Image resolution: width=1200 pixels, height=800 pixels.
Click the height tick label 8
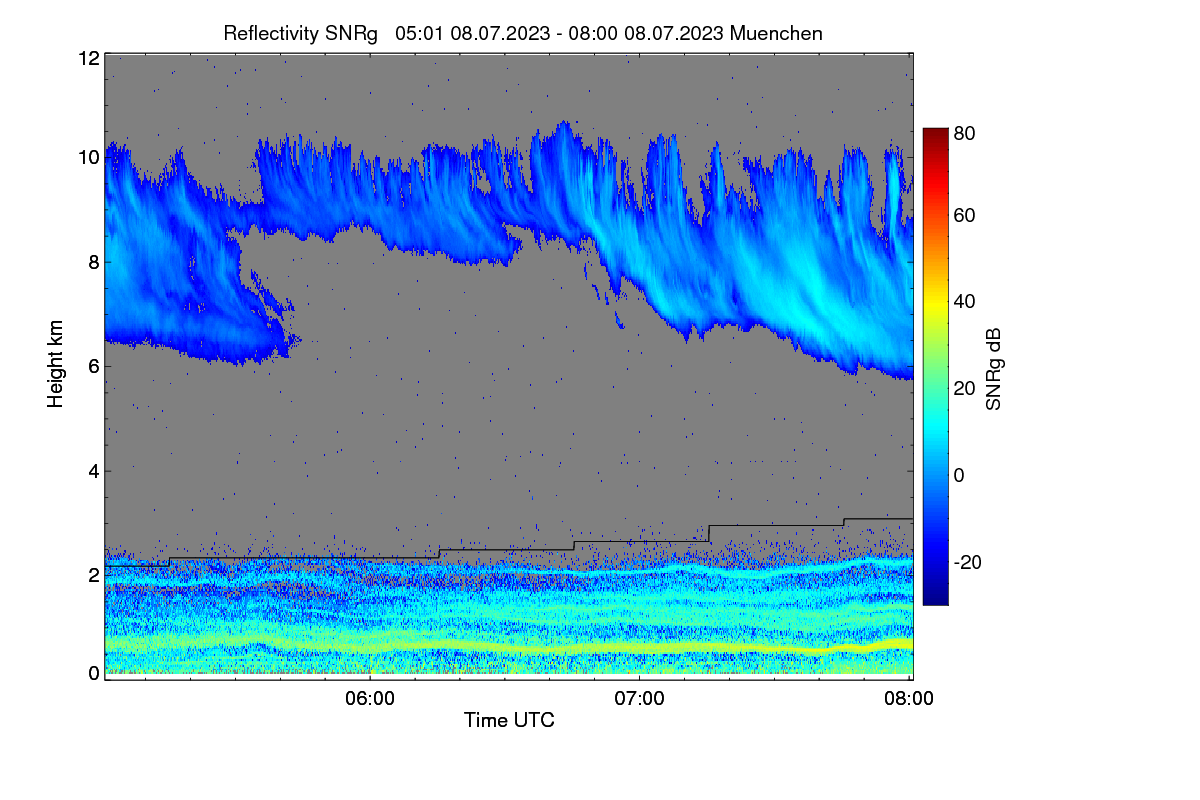coord(93,262)
